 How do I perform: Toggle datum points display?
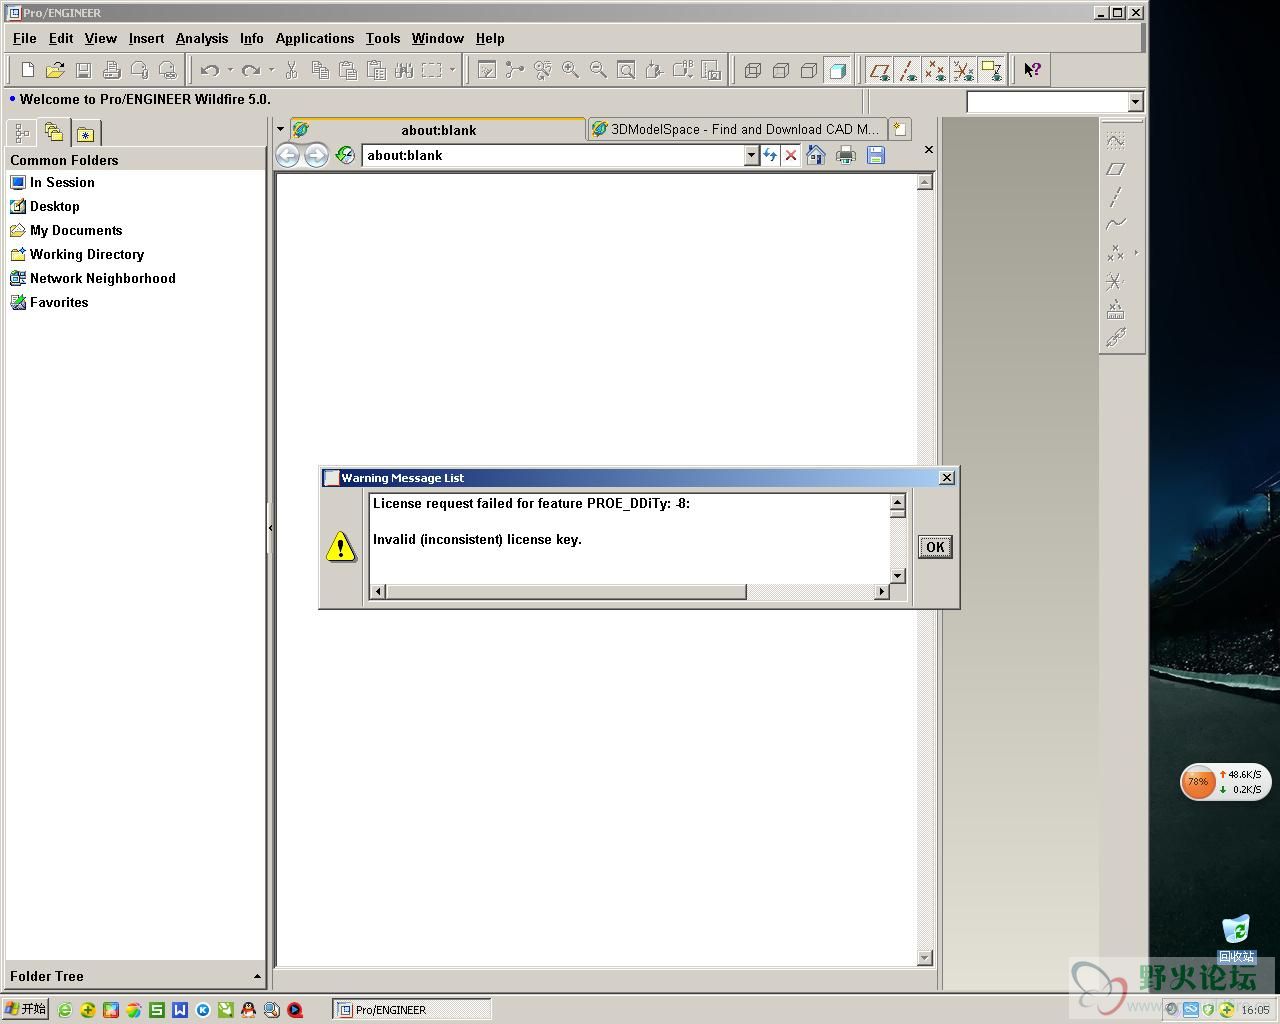pyautogui.click(x=936, y=70)
